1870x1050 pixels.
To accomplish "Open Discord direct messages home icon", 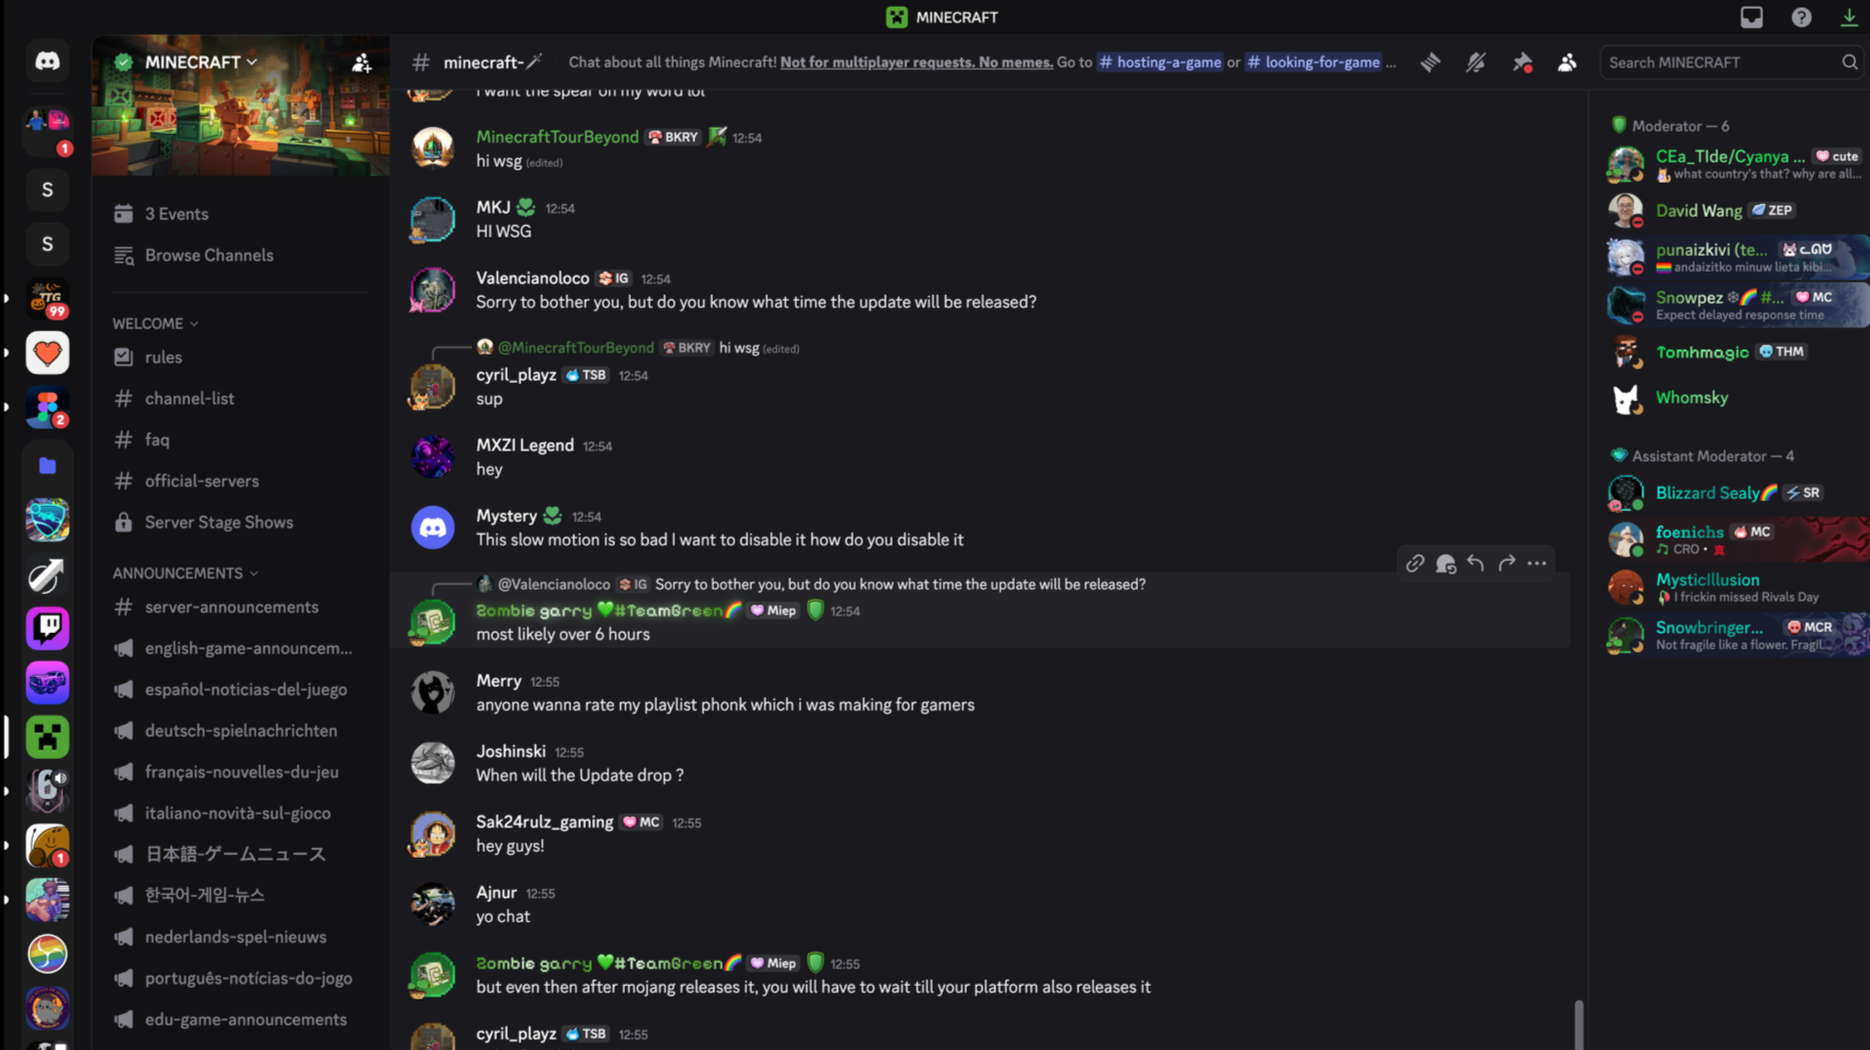I will (47, 61).
